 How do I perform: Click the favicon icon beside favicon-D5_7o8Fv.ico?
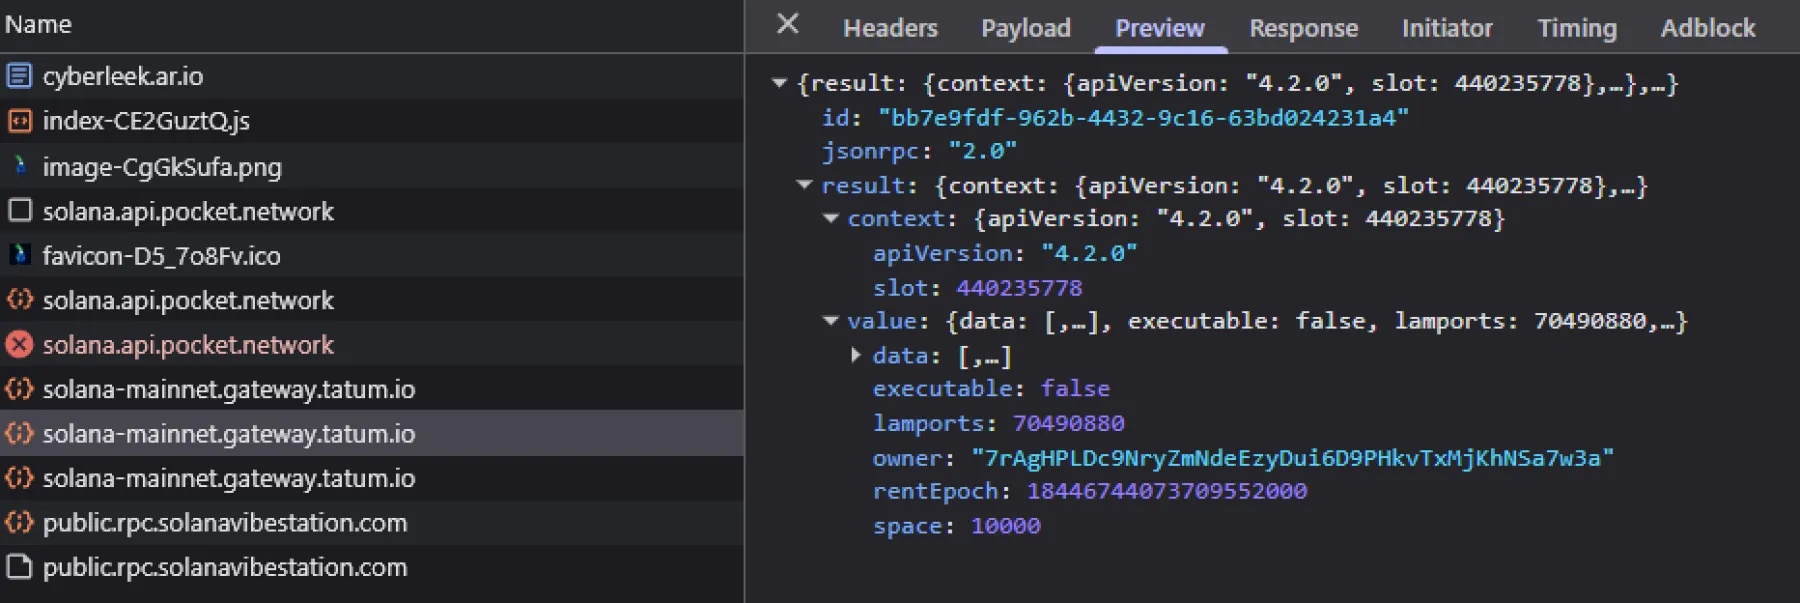pos(18,255)
